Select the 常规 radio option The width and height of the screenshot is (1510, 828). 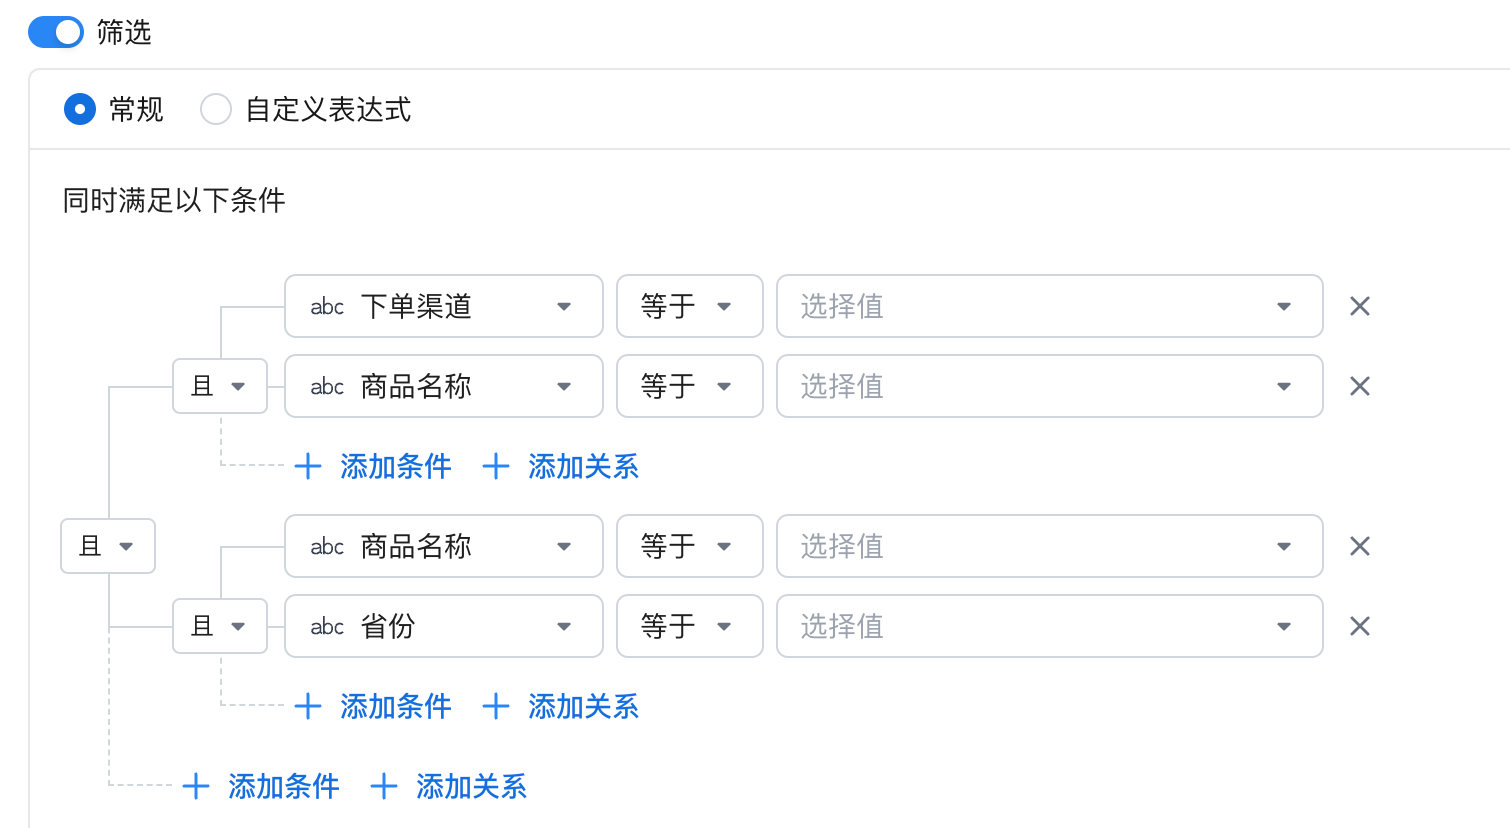click(x=80, y=109)
